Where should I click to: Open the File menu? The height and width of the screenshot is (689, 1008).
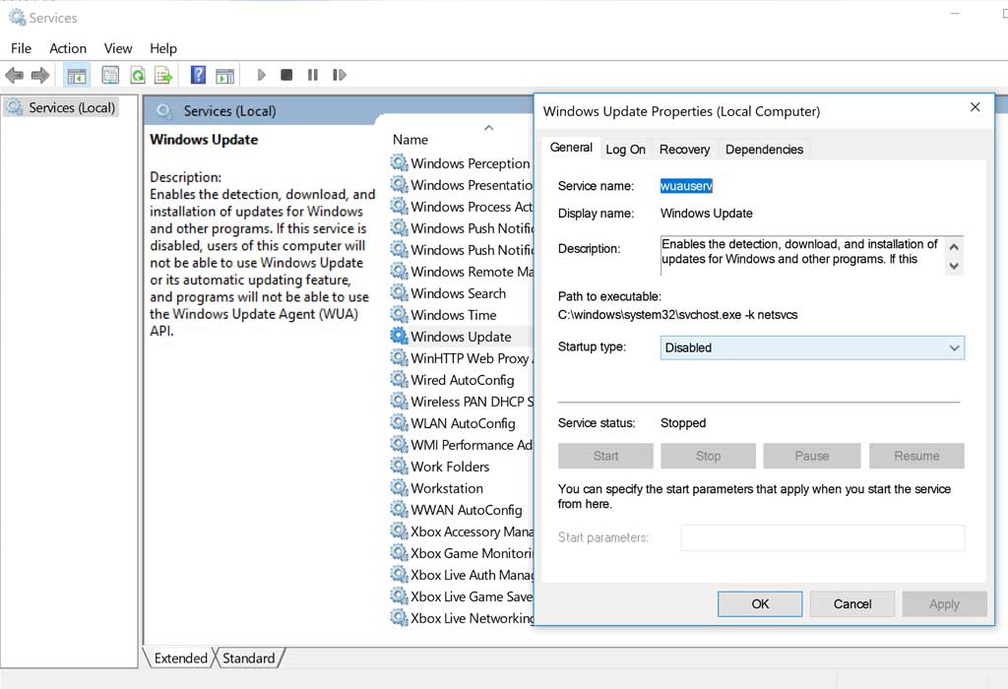(21, 48)
